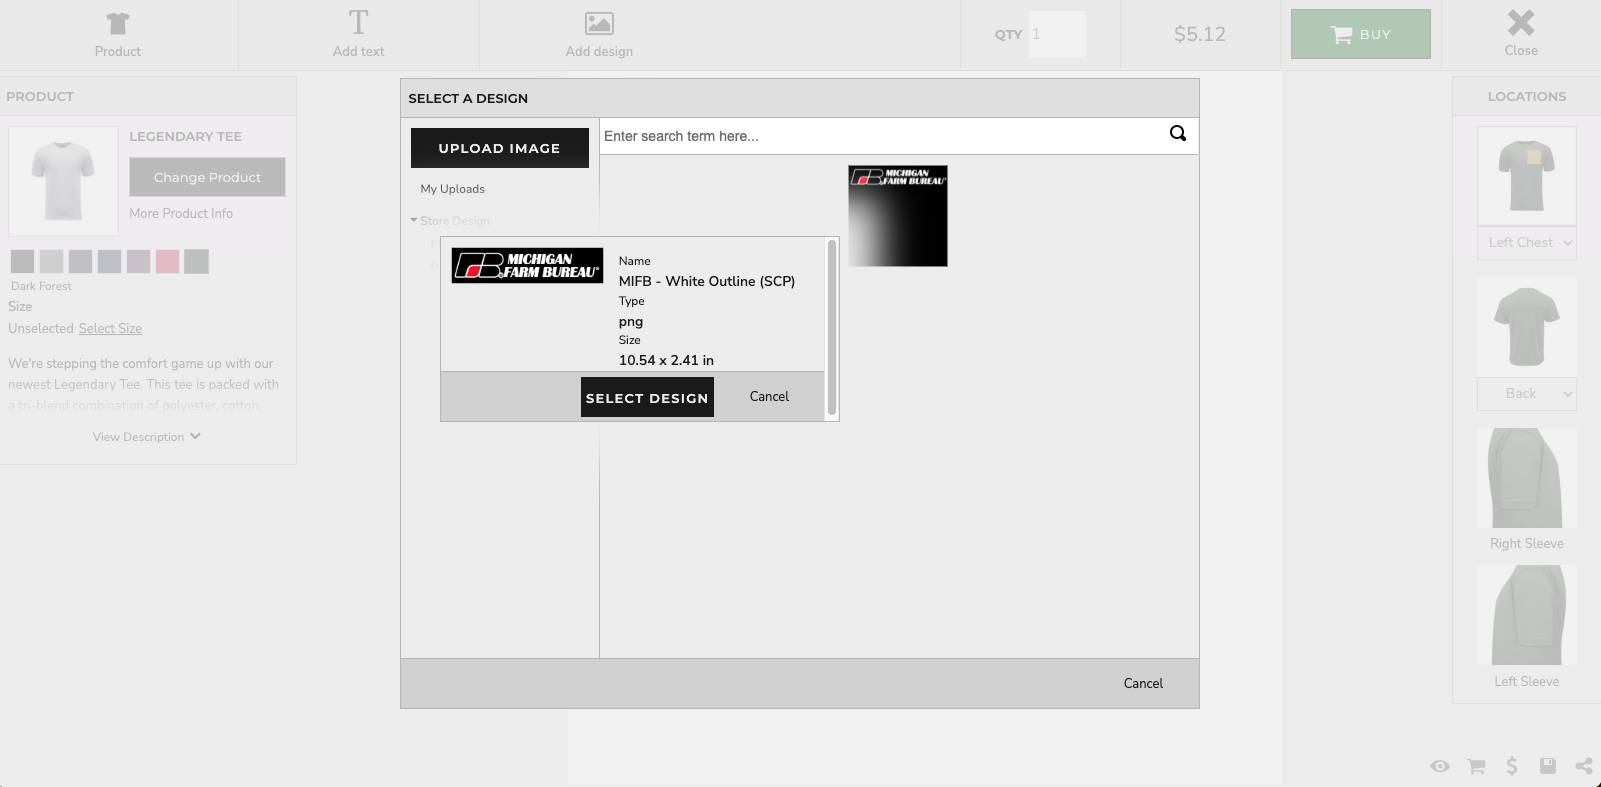This screenshot has height=787, width=1601.
Task: Toggle the preview eye icon
Action: point(1439,766)
